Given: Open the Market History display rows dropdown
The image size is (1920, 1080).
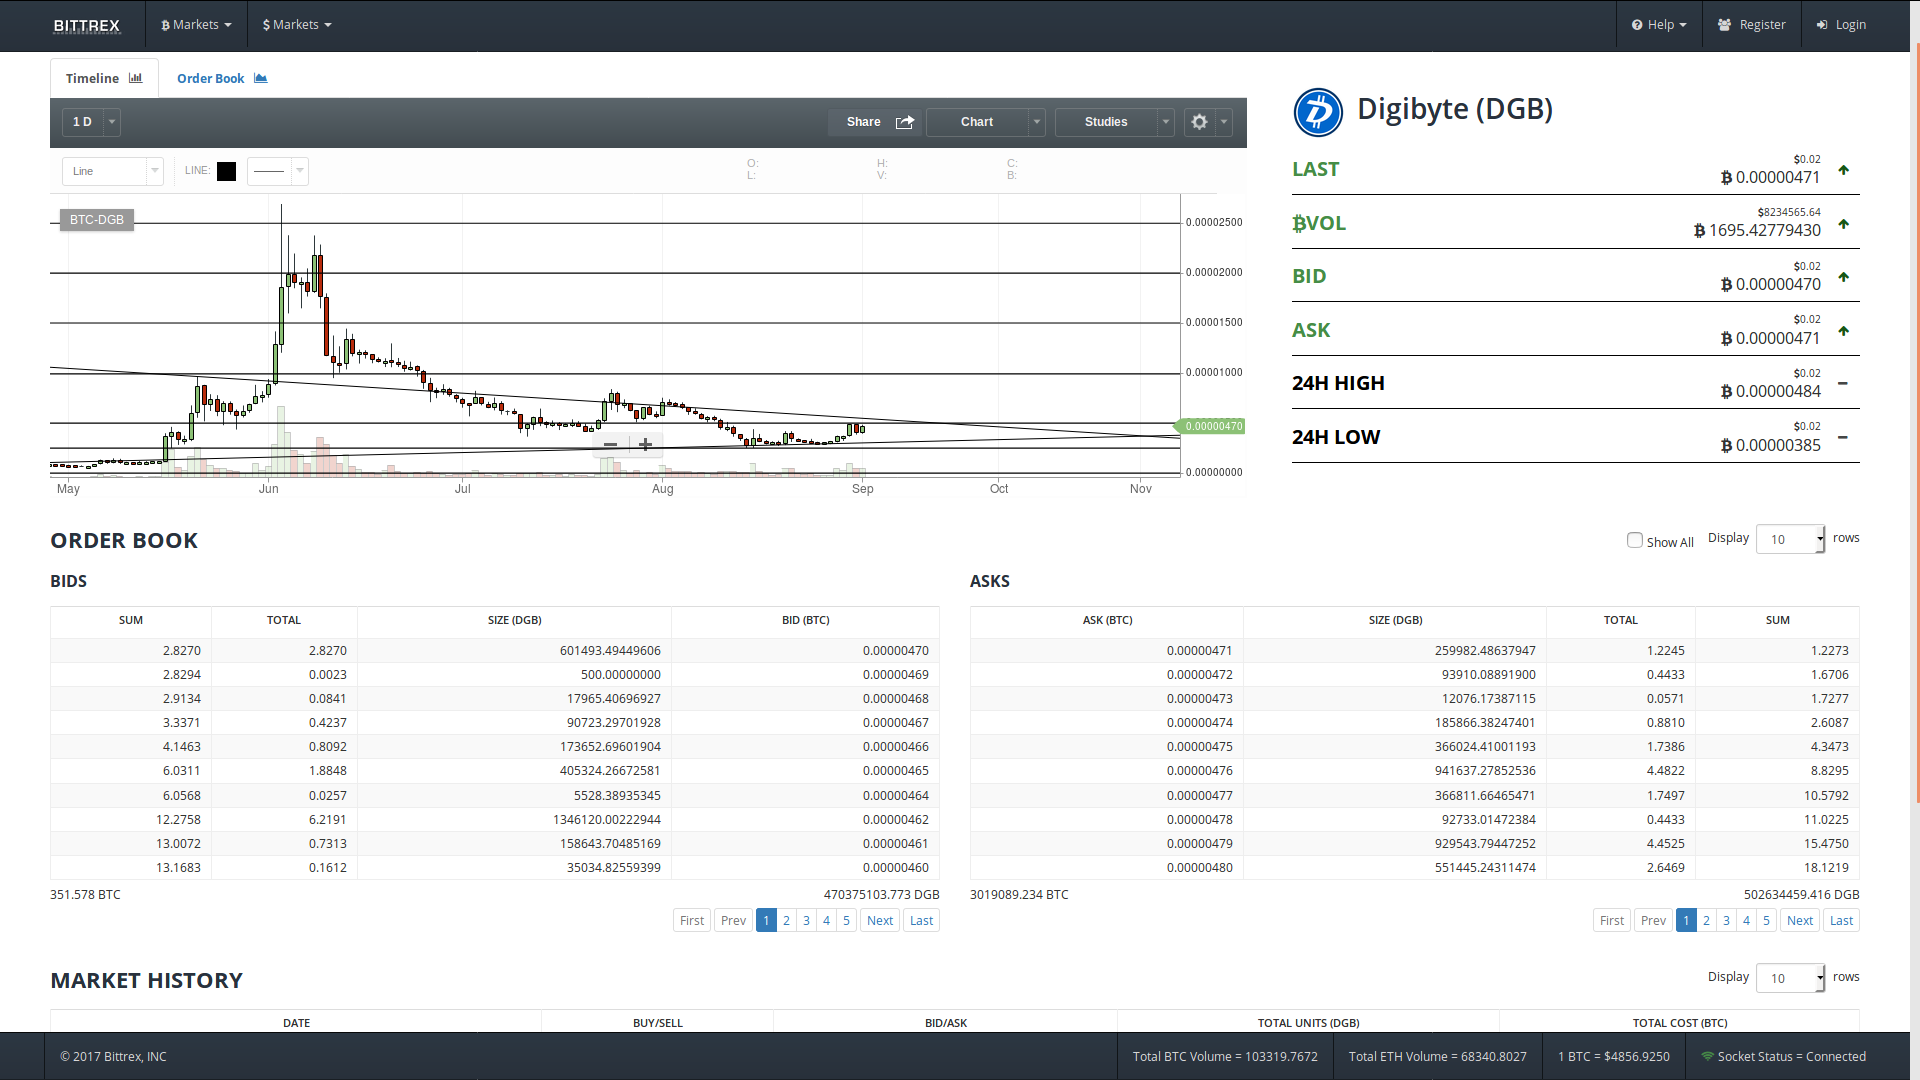Looking at the screenshot, I should pos(1790,978).
